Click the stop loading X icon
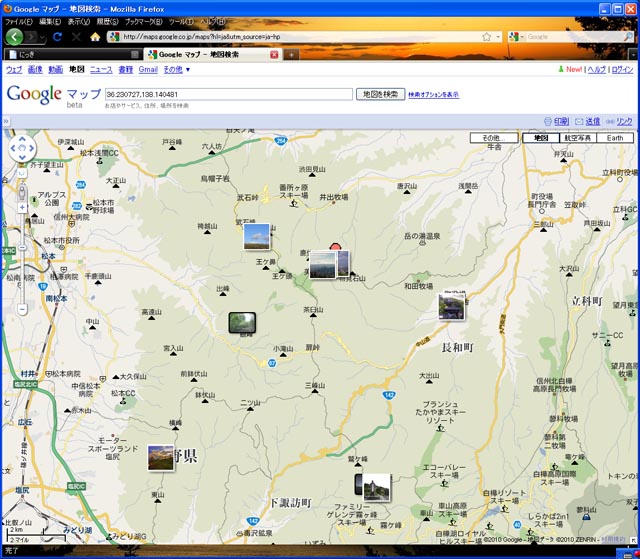The height and width of the screenshot is (559, 640). click(x=76, y=37)
